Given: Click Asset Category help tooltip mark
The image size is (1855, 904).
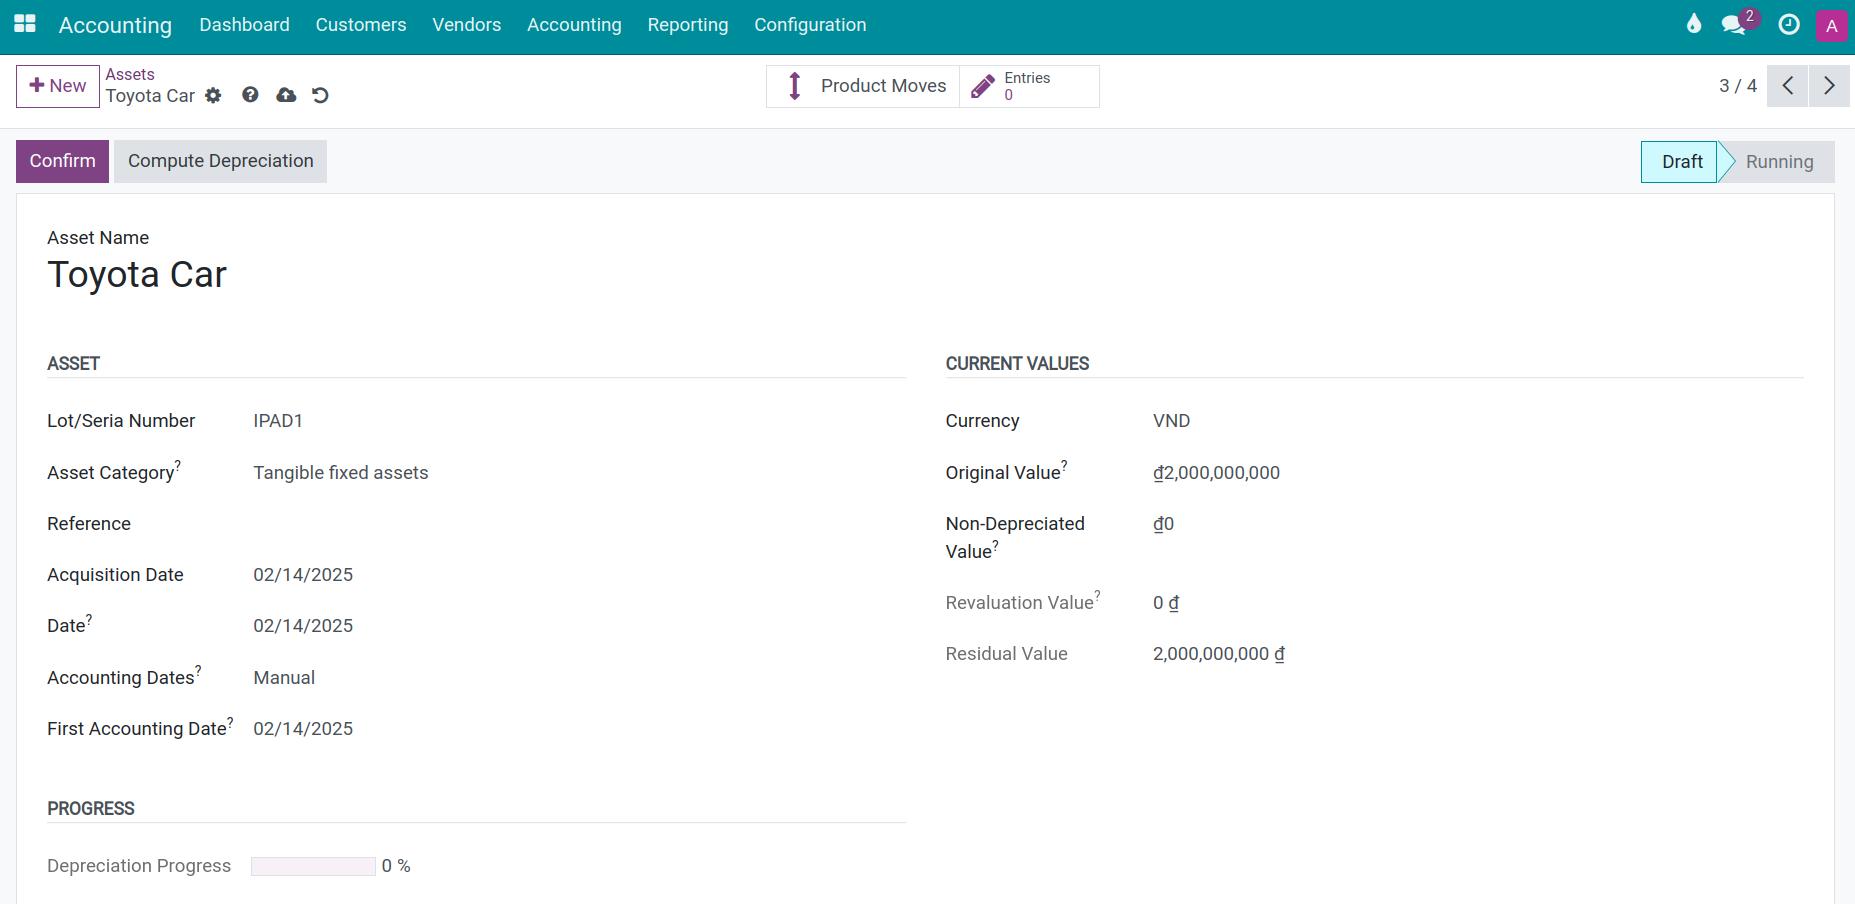Looking at the screenshot, I should [x=178, y=465].
